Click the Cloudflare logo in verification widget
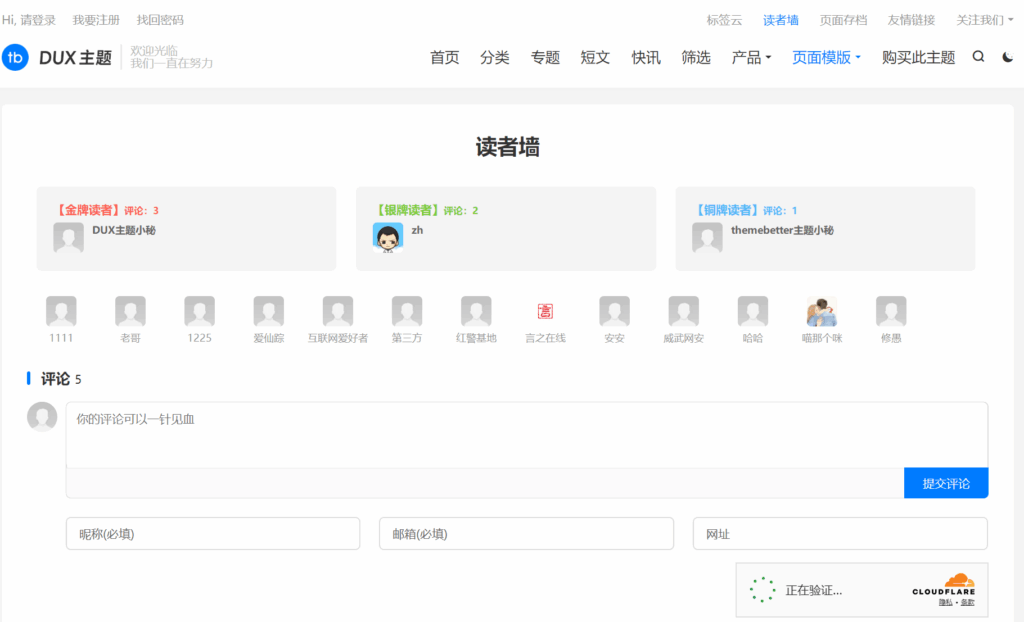Viewport: 1024px width, 622px height. point(943,584)
